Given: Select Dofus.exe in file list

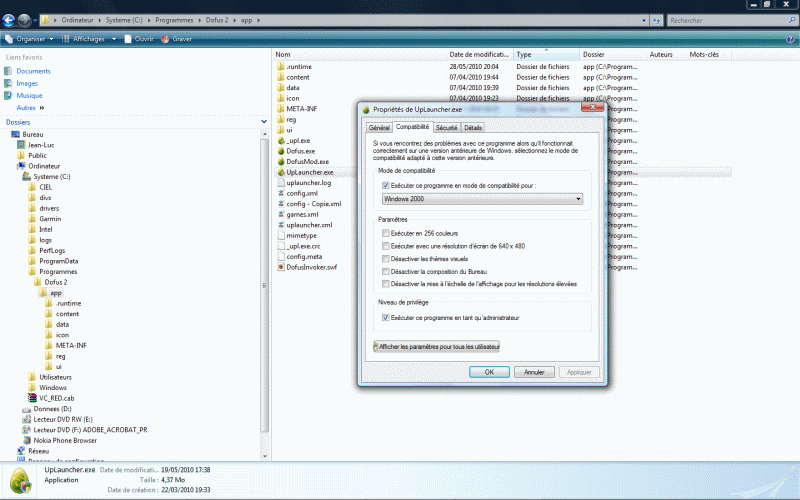Looking at the screenshot, I should (301, 151).
